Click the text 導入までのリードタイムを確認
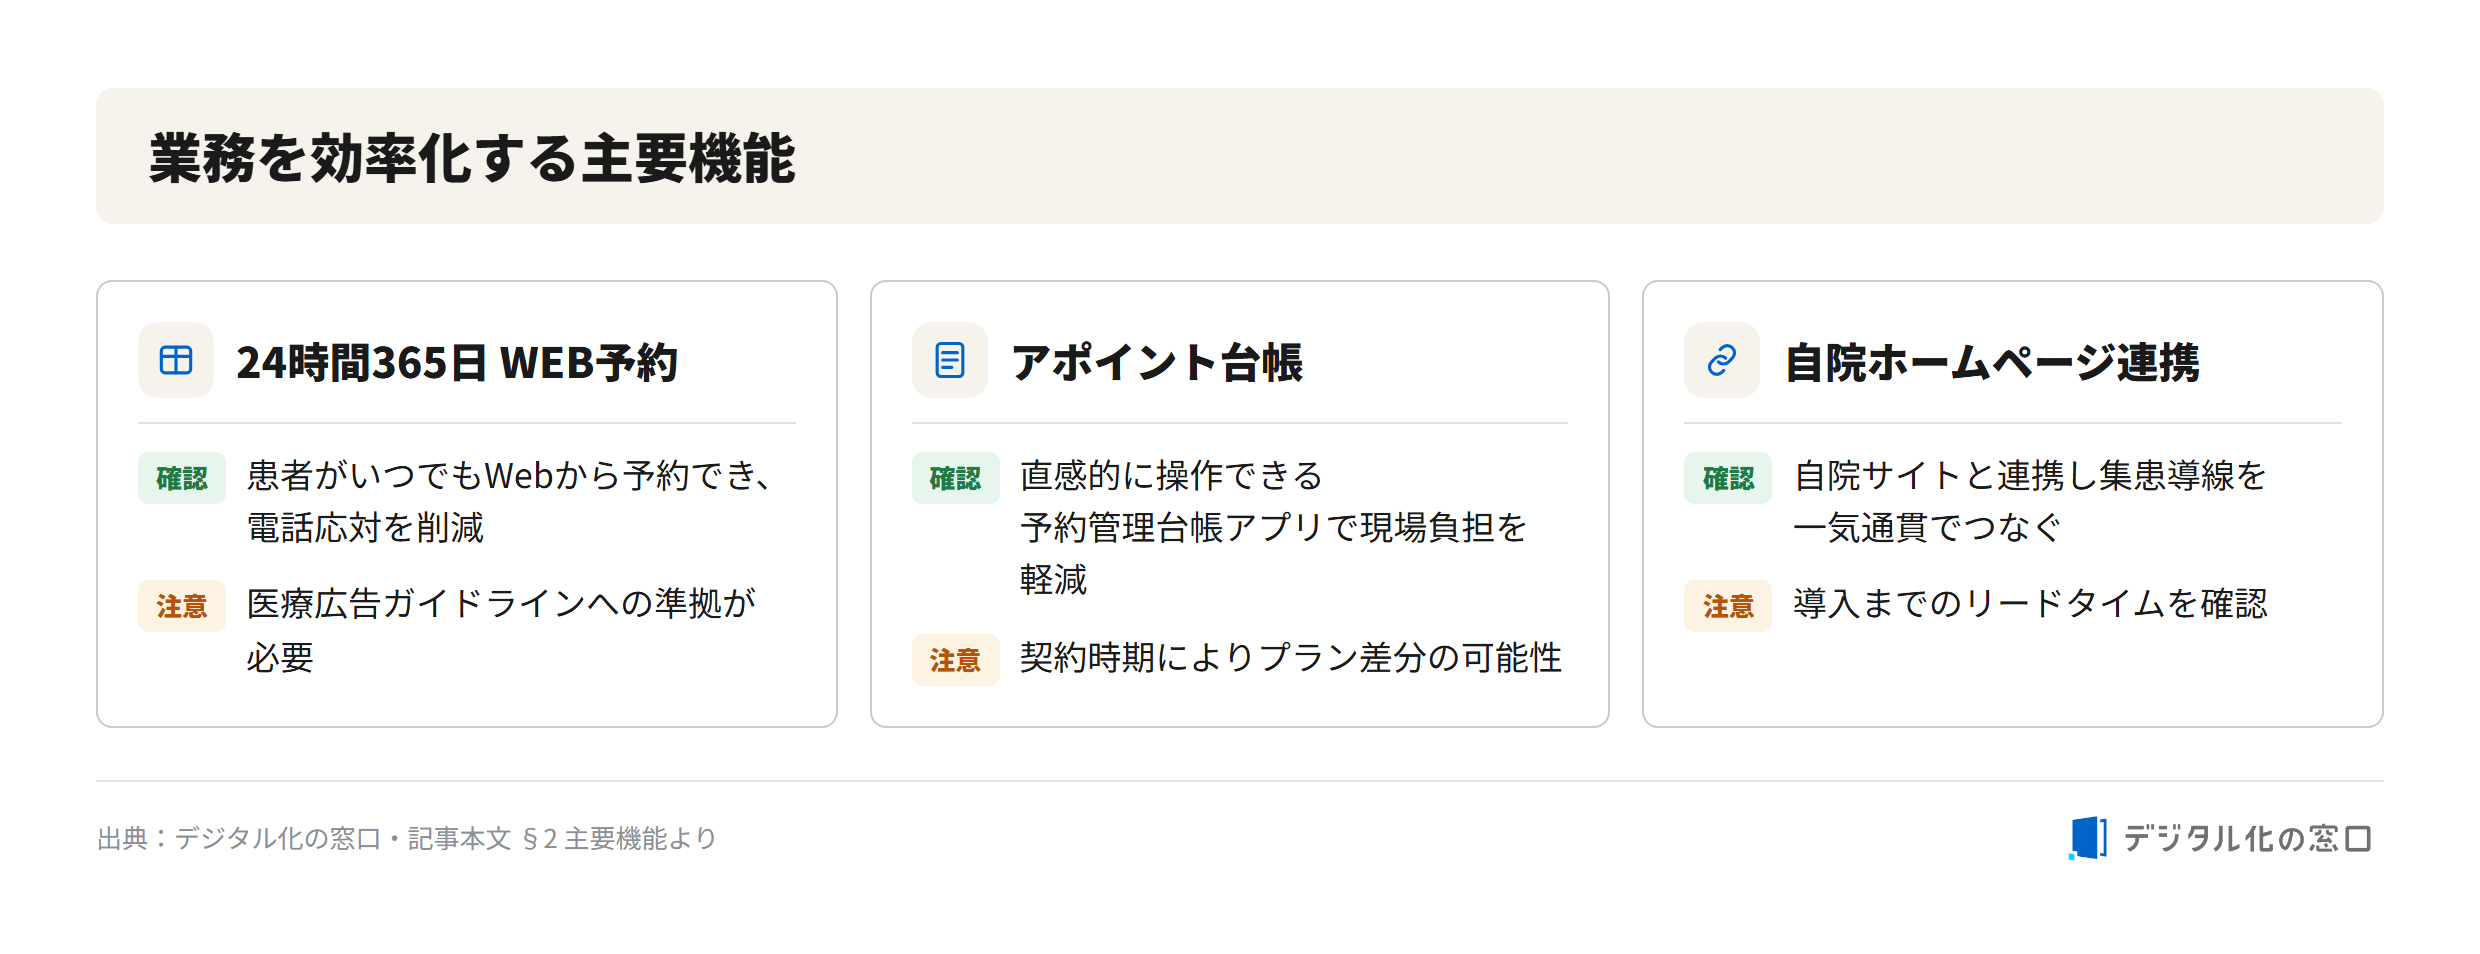Screen dimensions: 2480x954 pos(2030,604)
